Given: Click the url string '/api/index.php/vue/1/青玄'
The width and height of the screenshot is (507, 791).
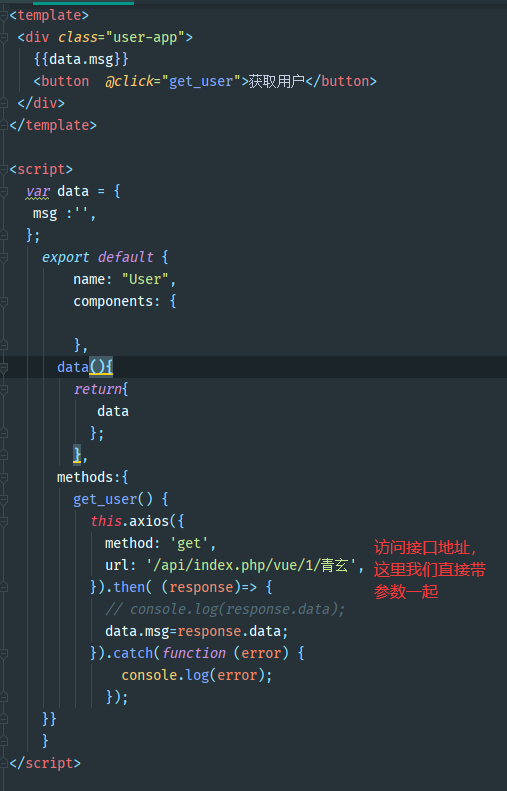Looking at the screenshot, I should tap(251, 566).
